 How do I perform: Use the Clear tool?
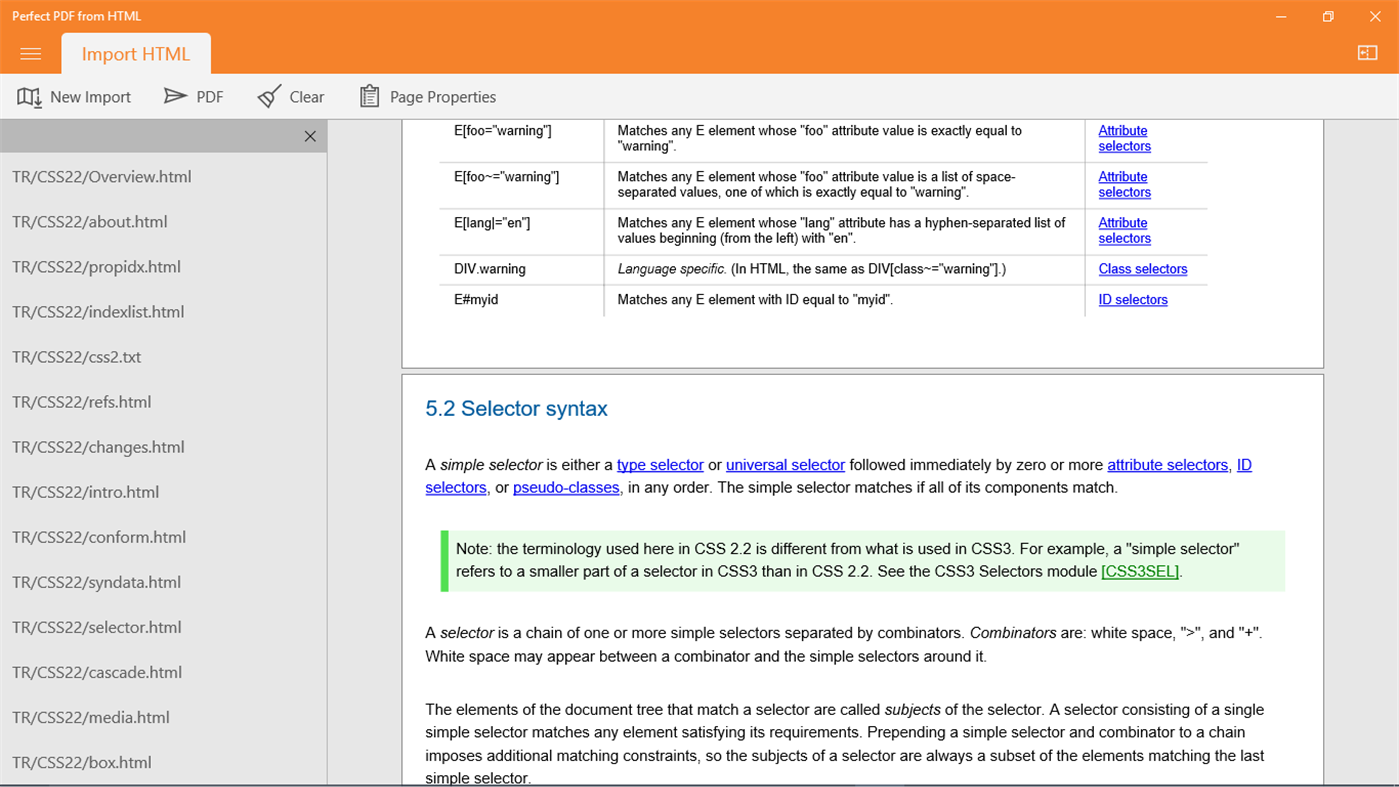290,96
